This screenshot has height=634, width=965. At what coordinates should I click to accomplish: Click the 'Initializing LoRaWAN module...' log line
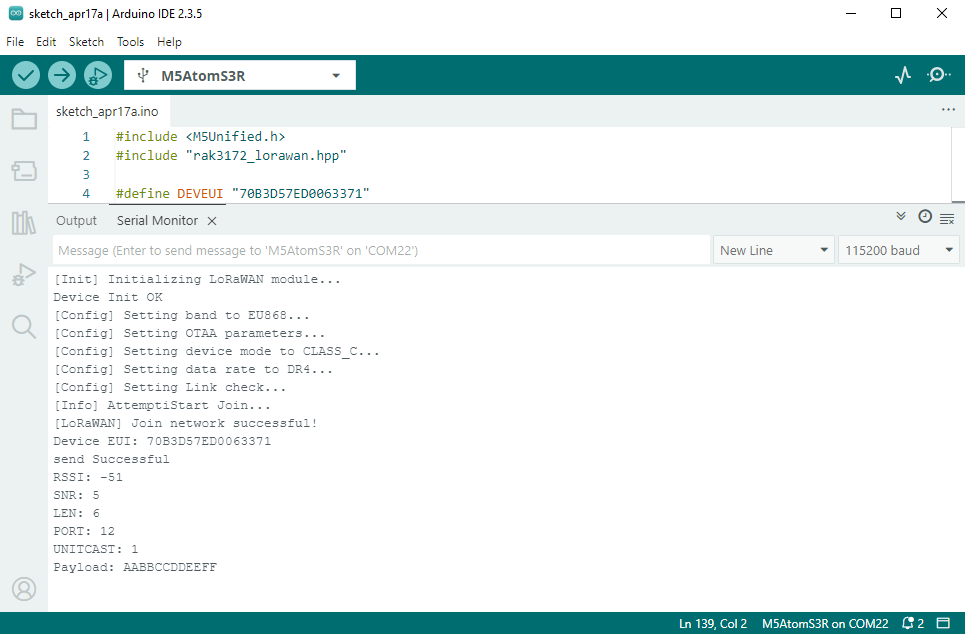(197, 279)
